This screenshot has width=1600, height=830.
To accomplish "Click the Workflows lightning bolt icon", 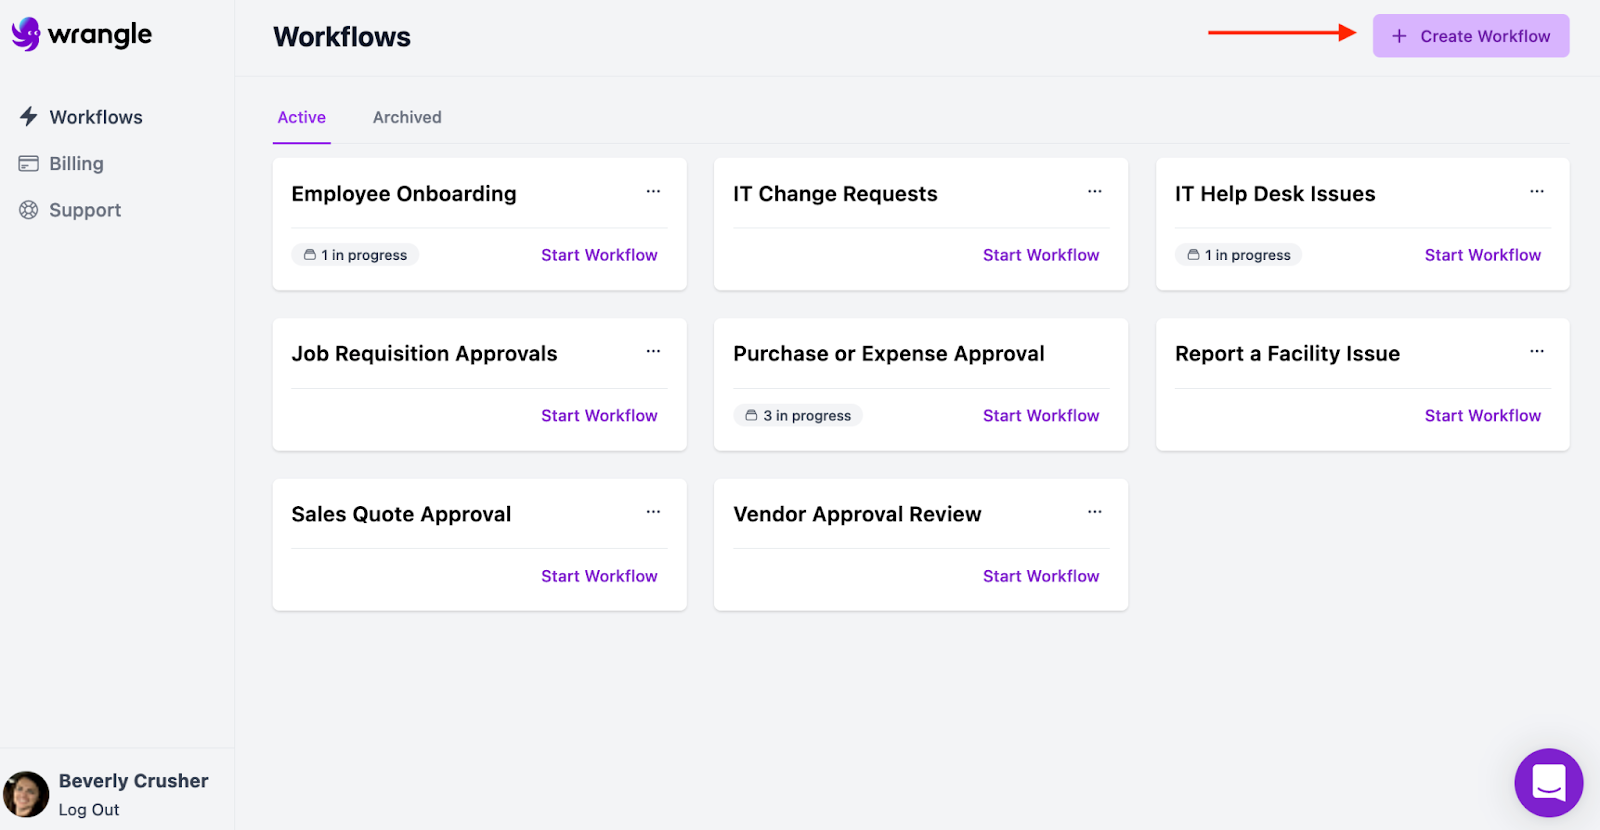I will [29, 117].
